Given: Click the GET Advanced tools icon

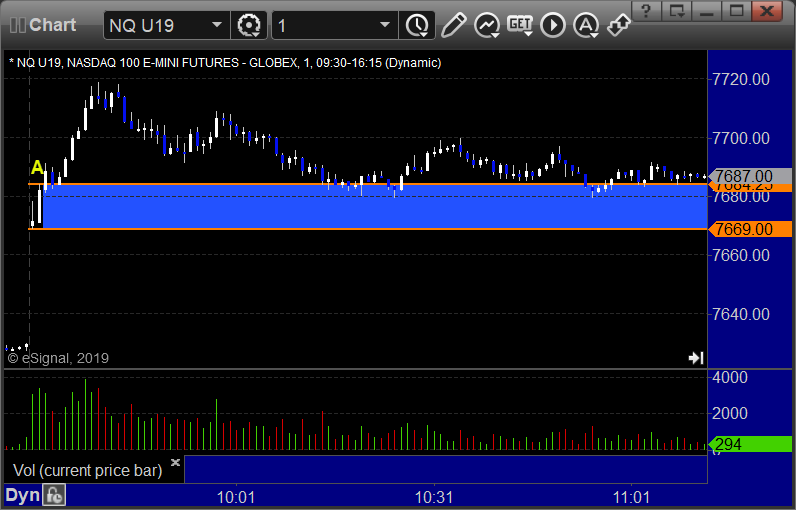Looking at the screenshot, I should click(x=520, y=25).
